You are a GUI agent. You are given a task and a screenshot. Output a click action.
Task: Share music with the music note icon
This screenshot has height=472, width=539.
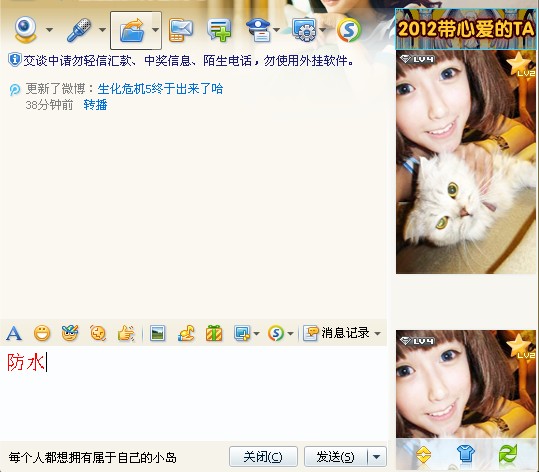coord(186,333)
